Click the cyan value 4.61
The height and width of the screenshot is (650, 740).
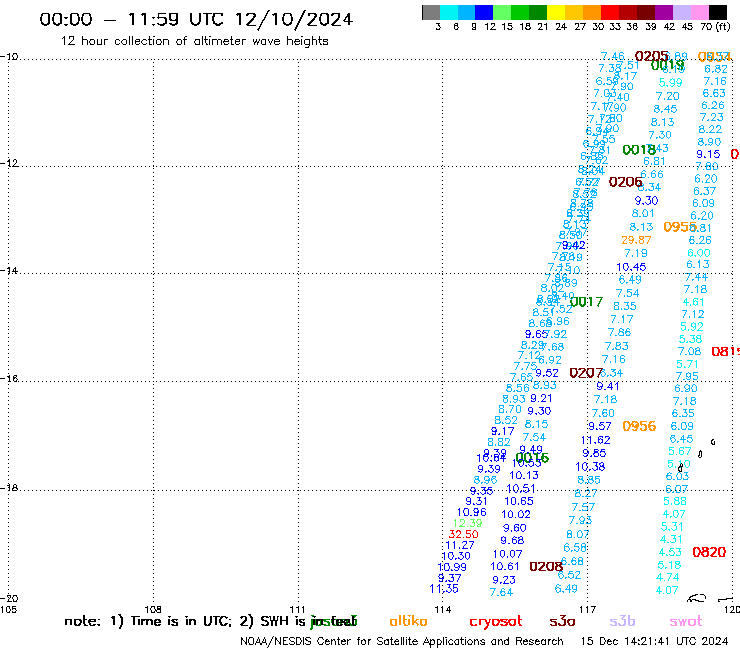click(693, 303)
